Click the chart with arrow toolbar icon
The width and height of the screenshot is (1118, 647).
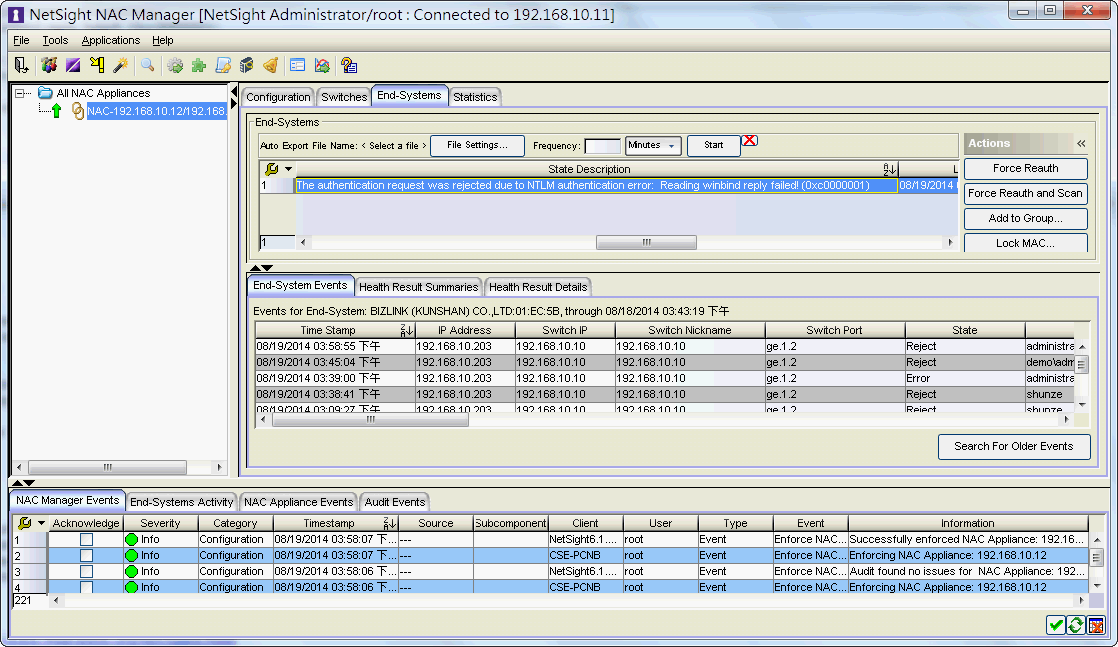point(322,66)
